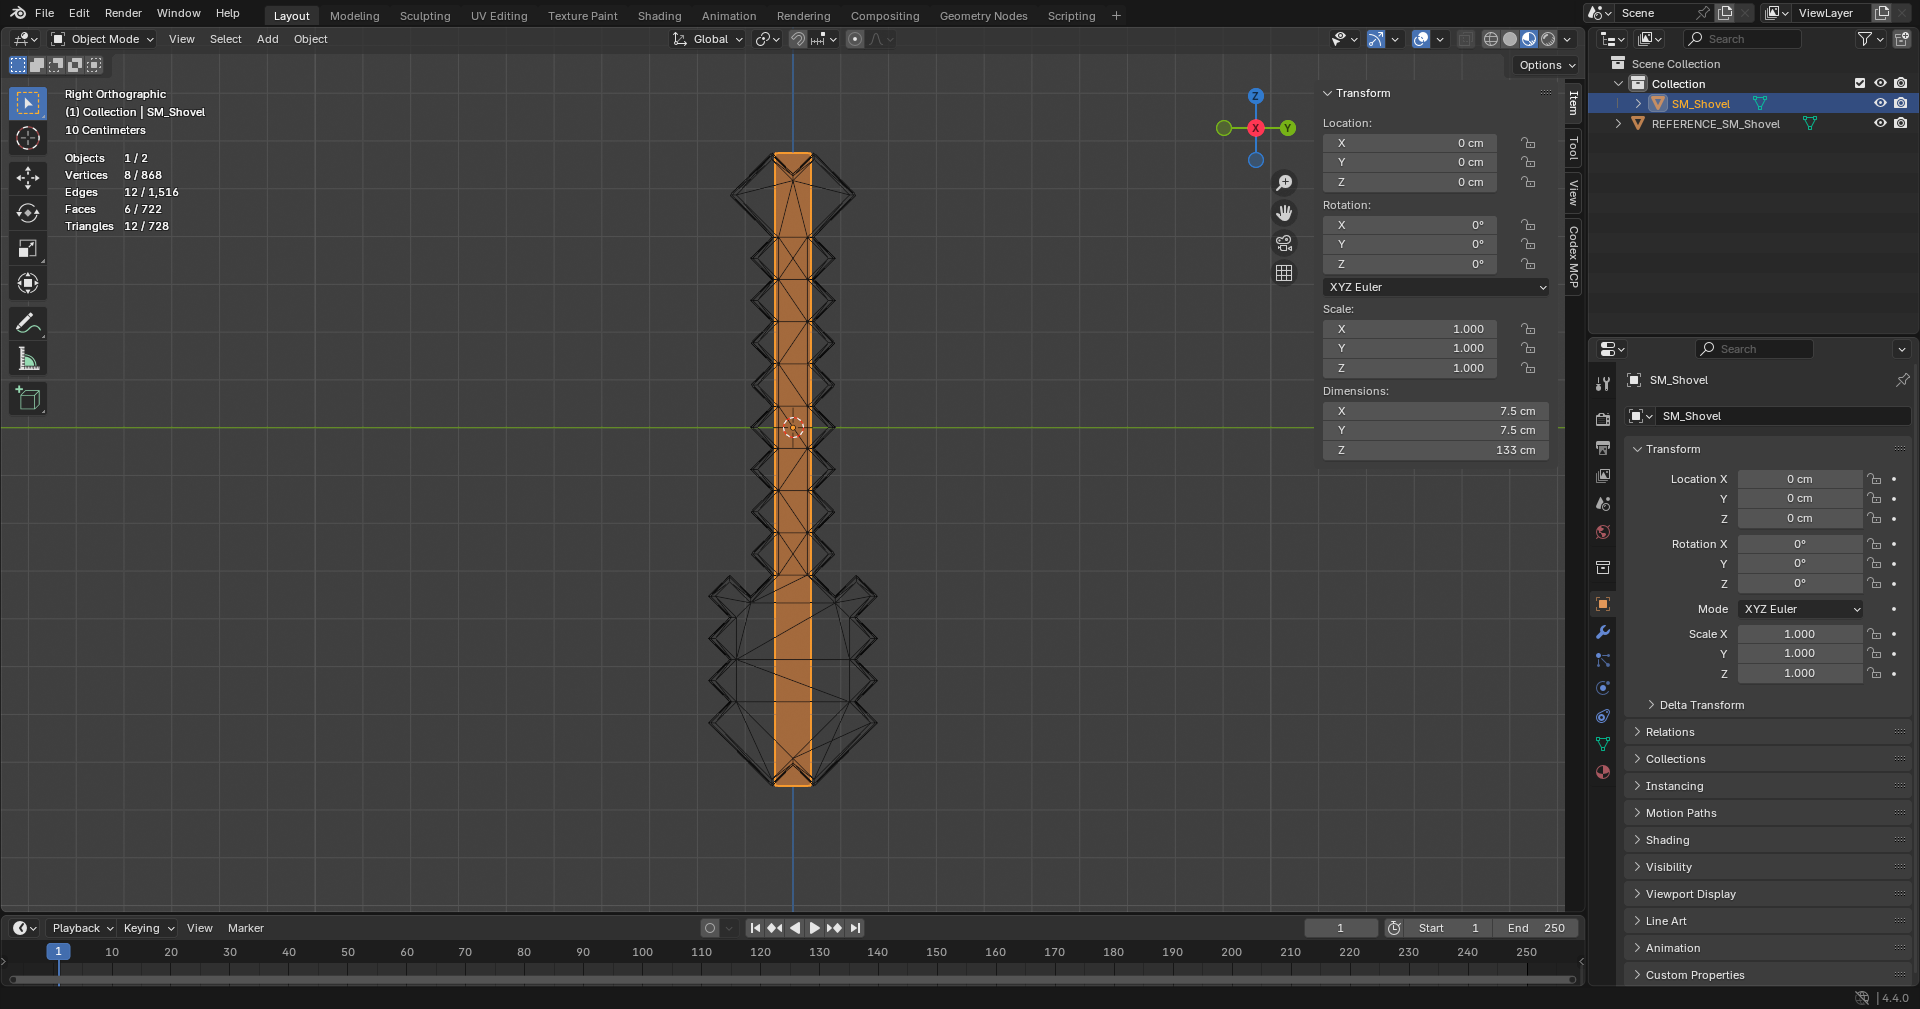This screenshot has height=1009, width=1920.
Task: Play the animation forward
Action: coord(814,928)
